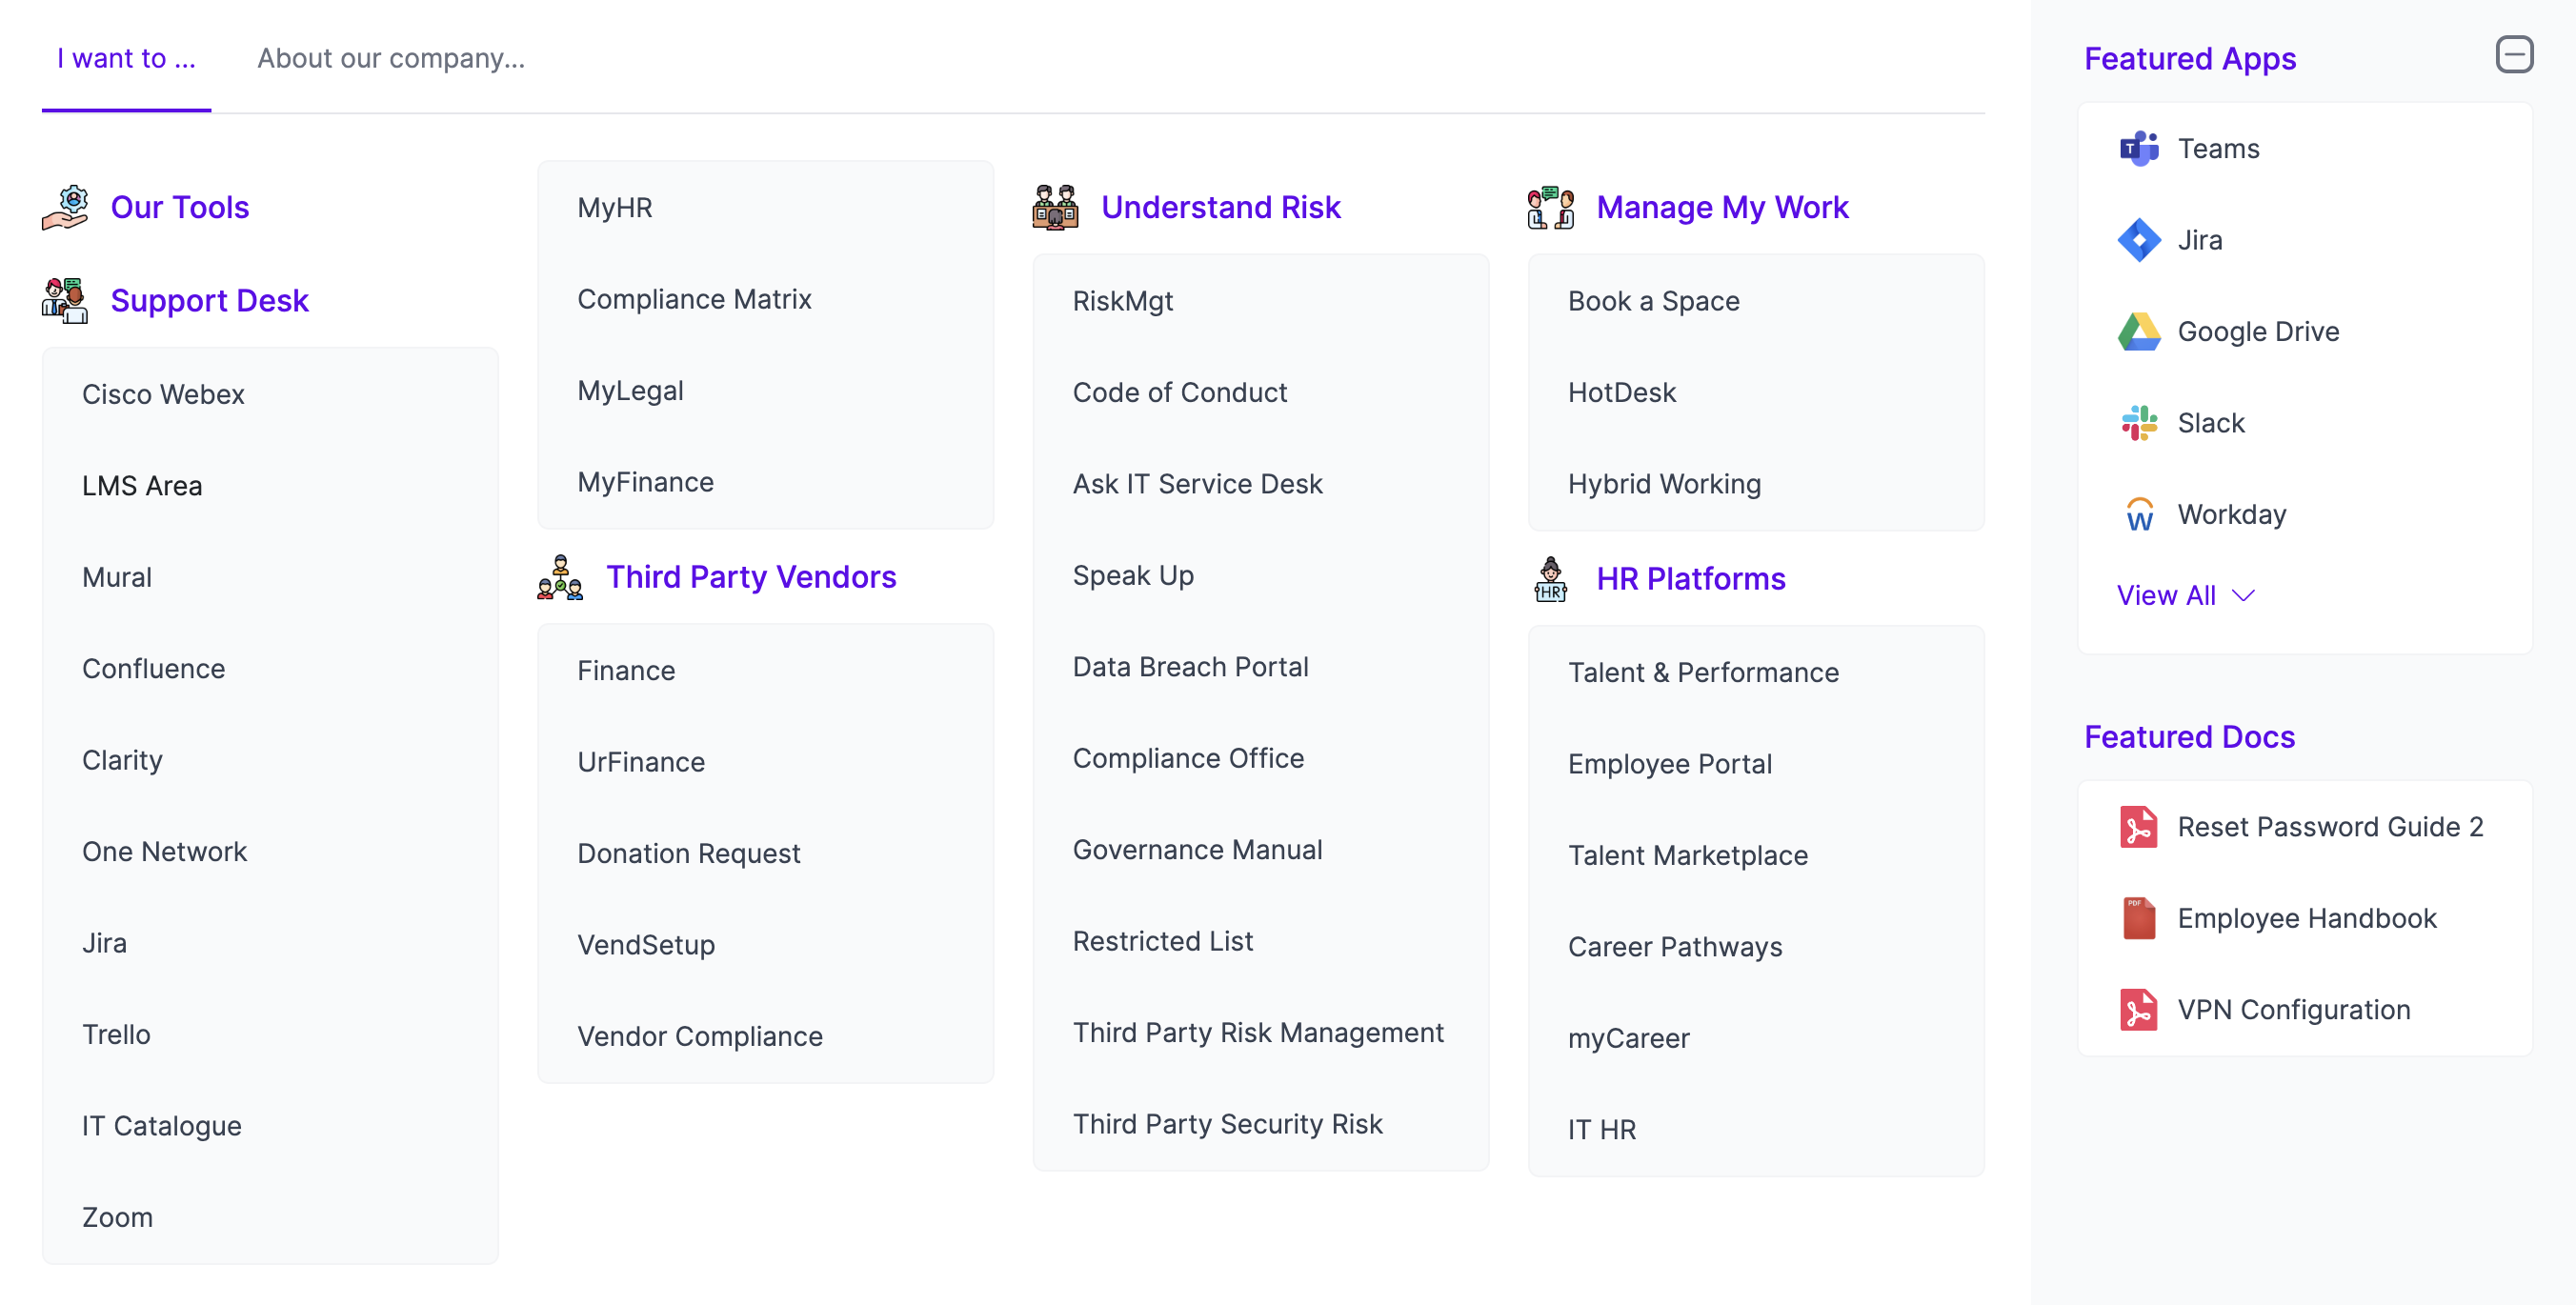Open the Compliance Matrix tool
This screenshot has height=1305, width=2576.
click(694, 299)
